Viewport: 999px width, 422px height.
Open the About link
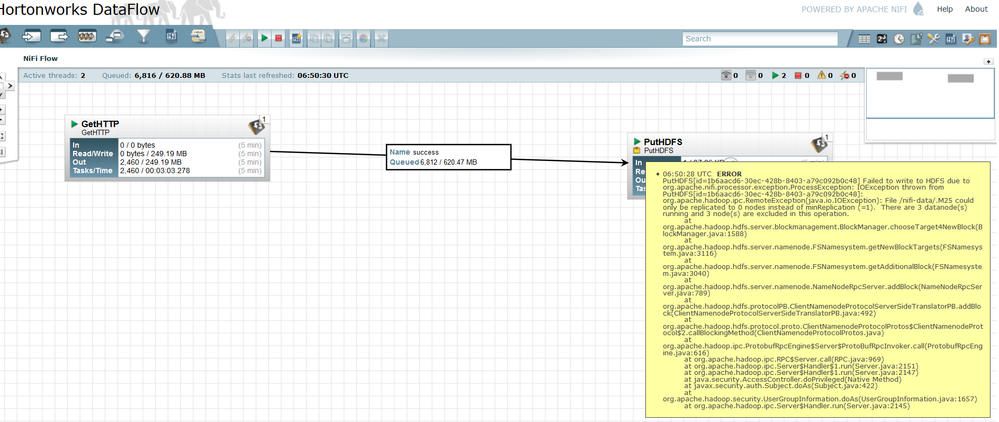976,9
